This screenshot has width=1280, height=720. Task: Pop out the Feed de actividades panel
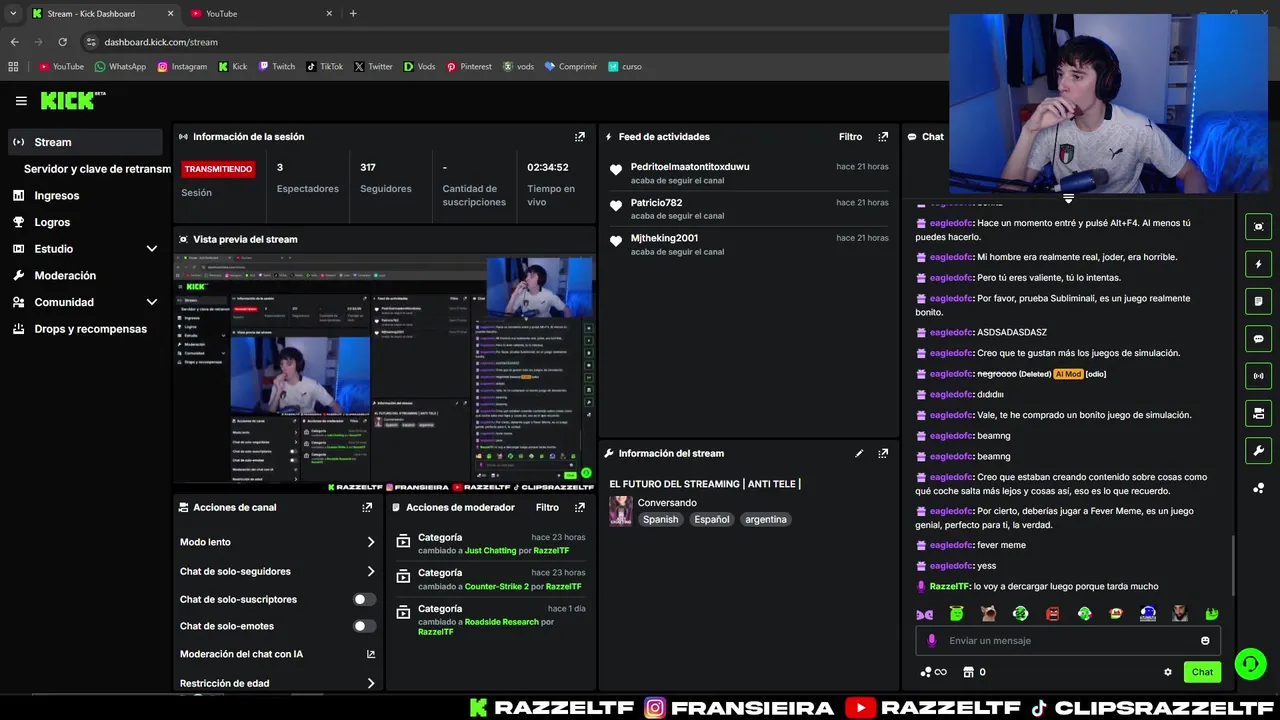[x=883, y=137]
